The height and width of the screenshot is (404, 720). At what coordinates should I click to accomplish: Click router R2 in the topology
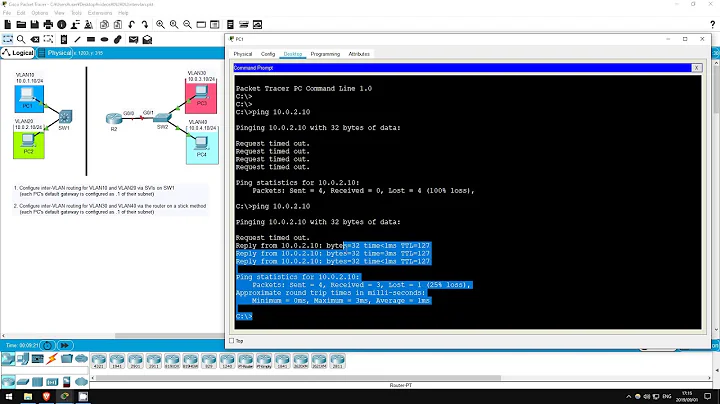tap(114, 119)
